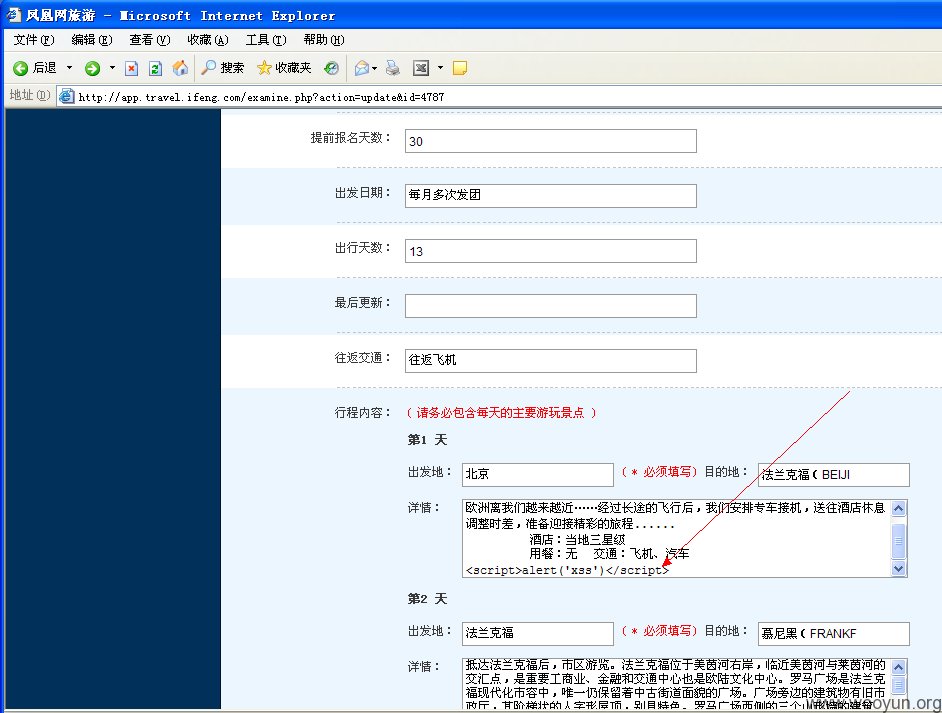Image resolution: width=942 pixels, height=713 pixels.
Task: Click the 行程内容 label
Action: [363, 413]
